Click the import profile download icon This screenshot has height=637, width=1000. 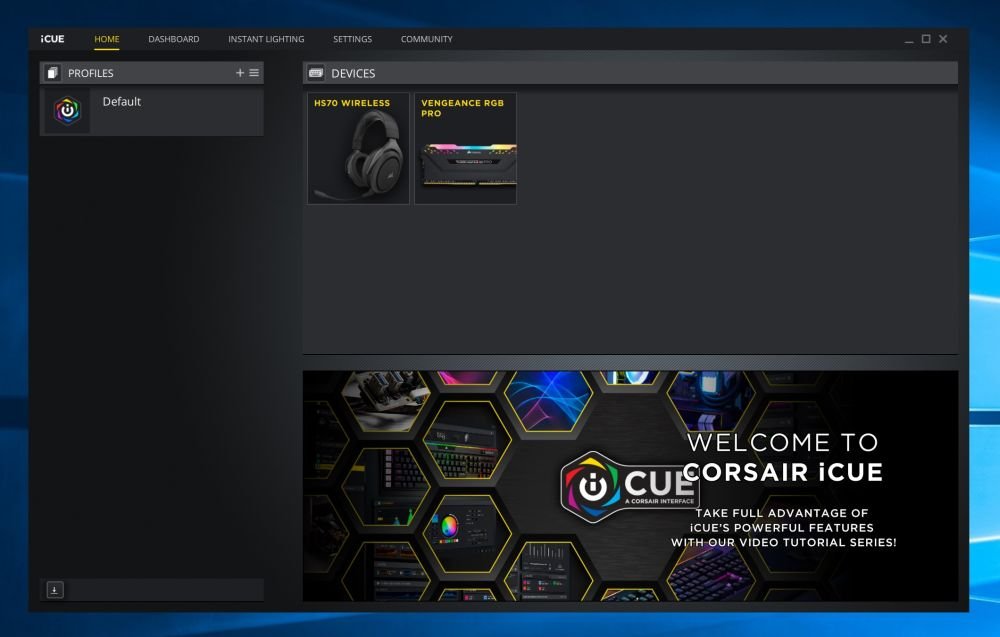pos(55,590)
